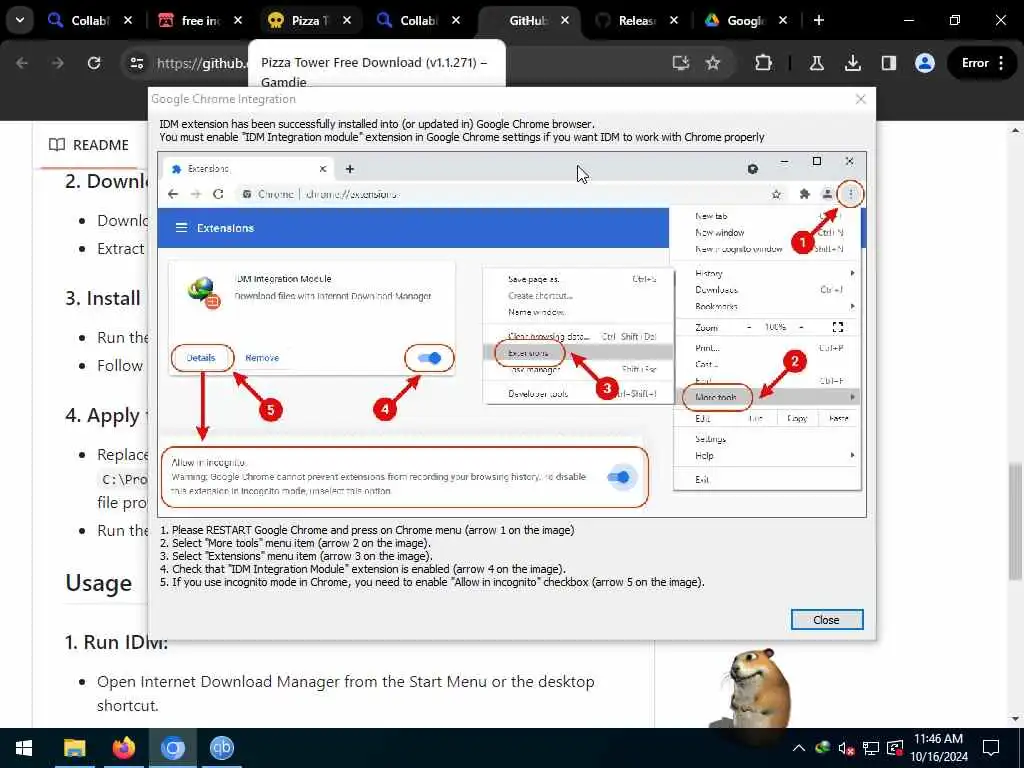Image resolution: width=1024 pixels, height=768 pixels.
Task: Open a new browser tab
Action: tap(819, 21)
